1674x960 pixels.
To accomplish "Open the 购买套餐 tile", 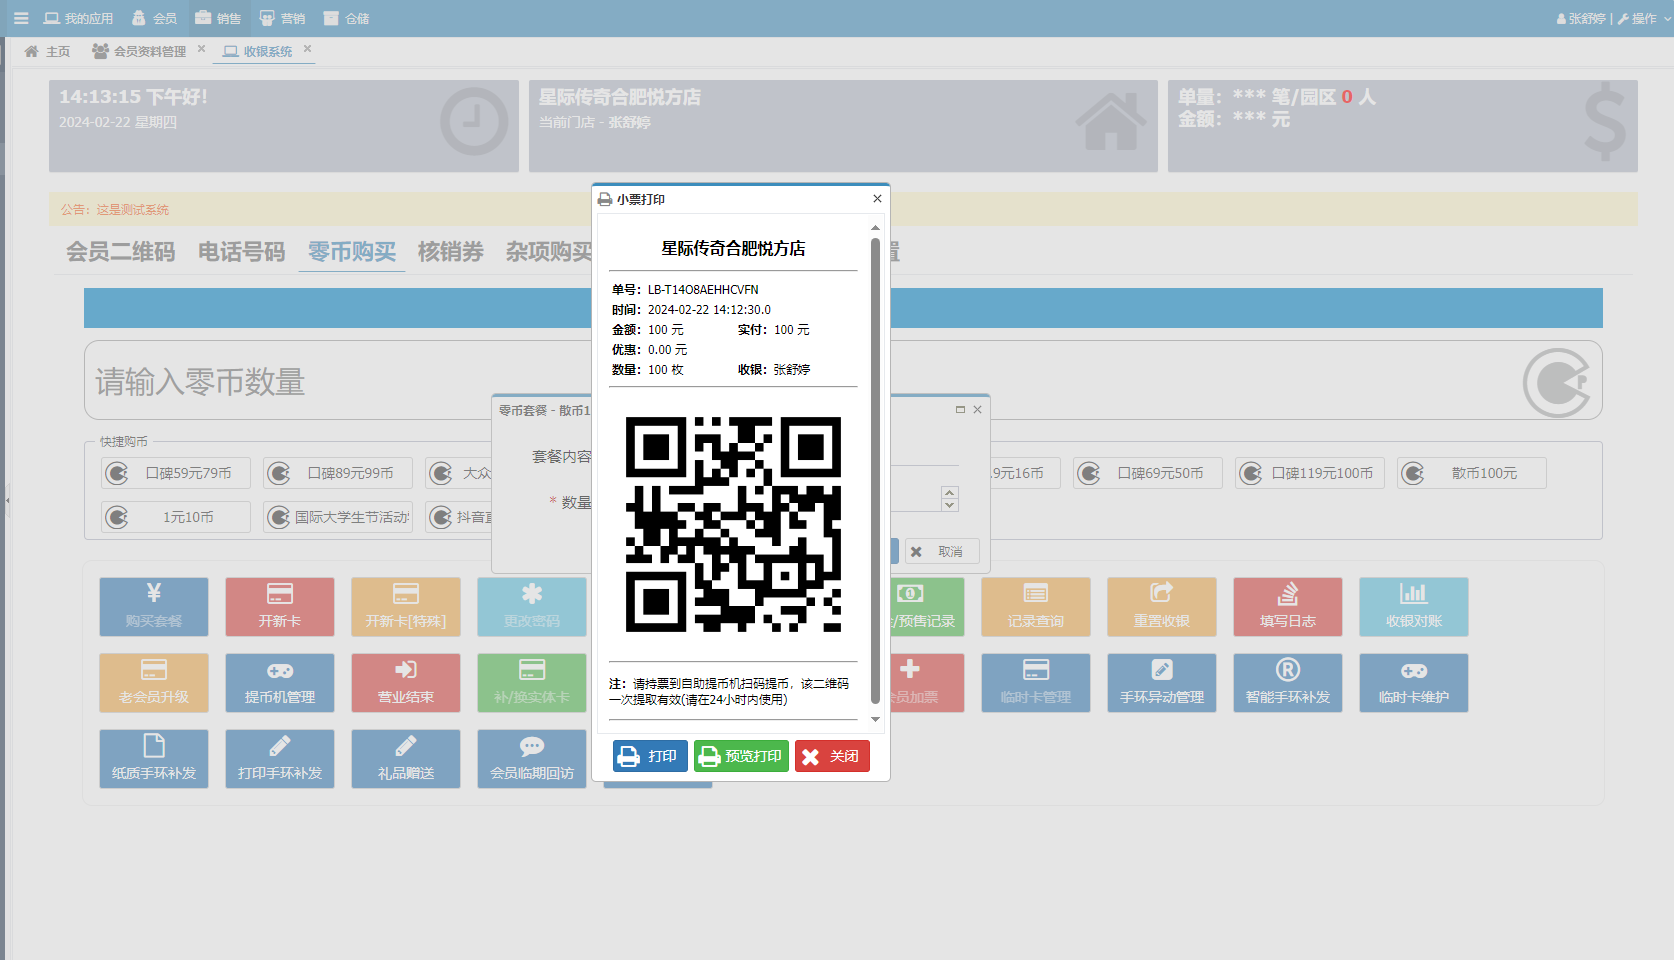I will [154, 607].
